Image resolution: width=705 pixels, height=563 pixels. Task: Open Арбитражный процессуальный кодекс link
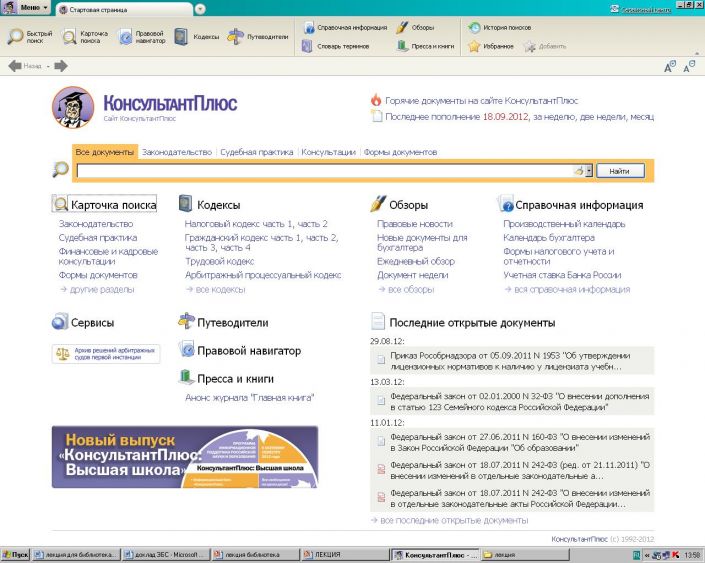point(263,275)
